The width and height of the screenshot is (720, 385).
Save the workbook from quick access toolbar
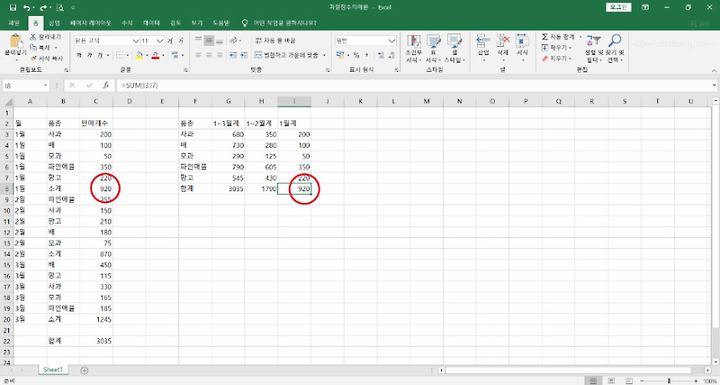[x=13, y=8]
